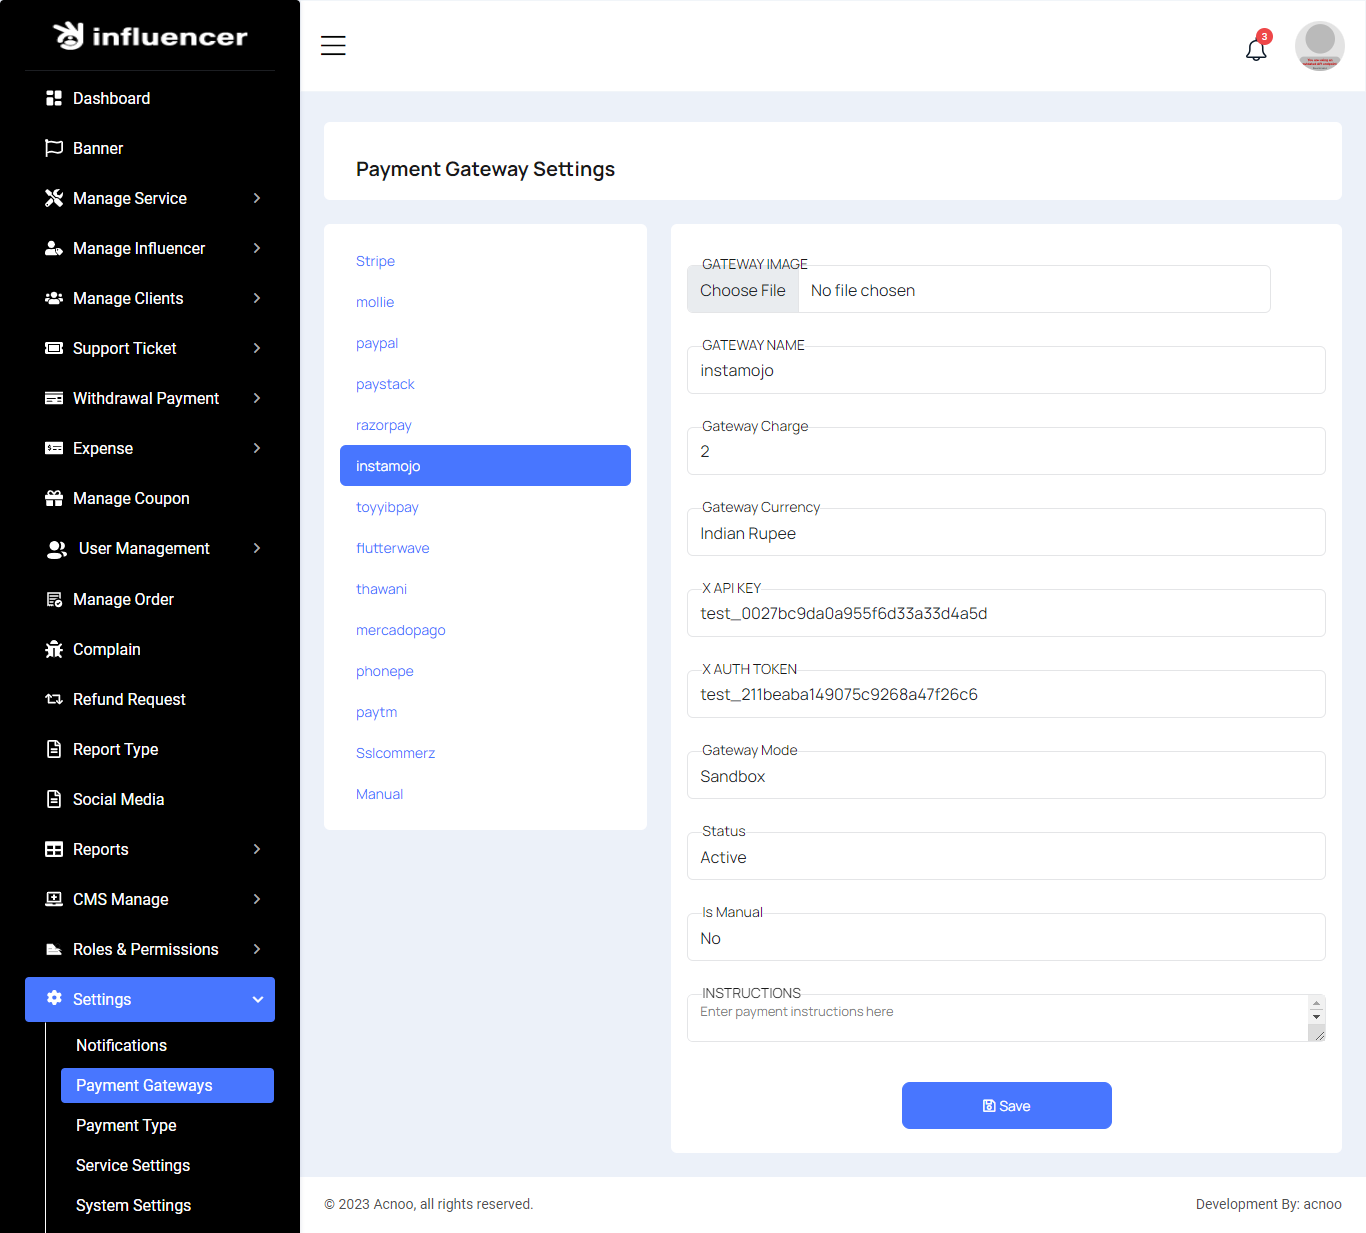The width and height of the screenshot is (1366, 1233).
Task: Click the Settings gear icon
Action: [54, 998]
